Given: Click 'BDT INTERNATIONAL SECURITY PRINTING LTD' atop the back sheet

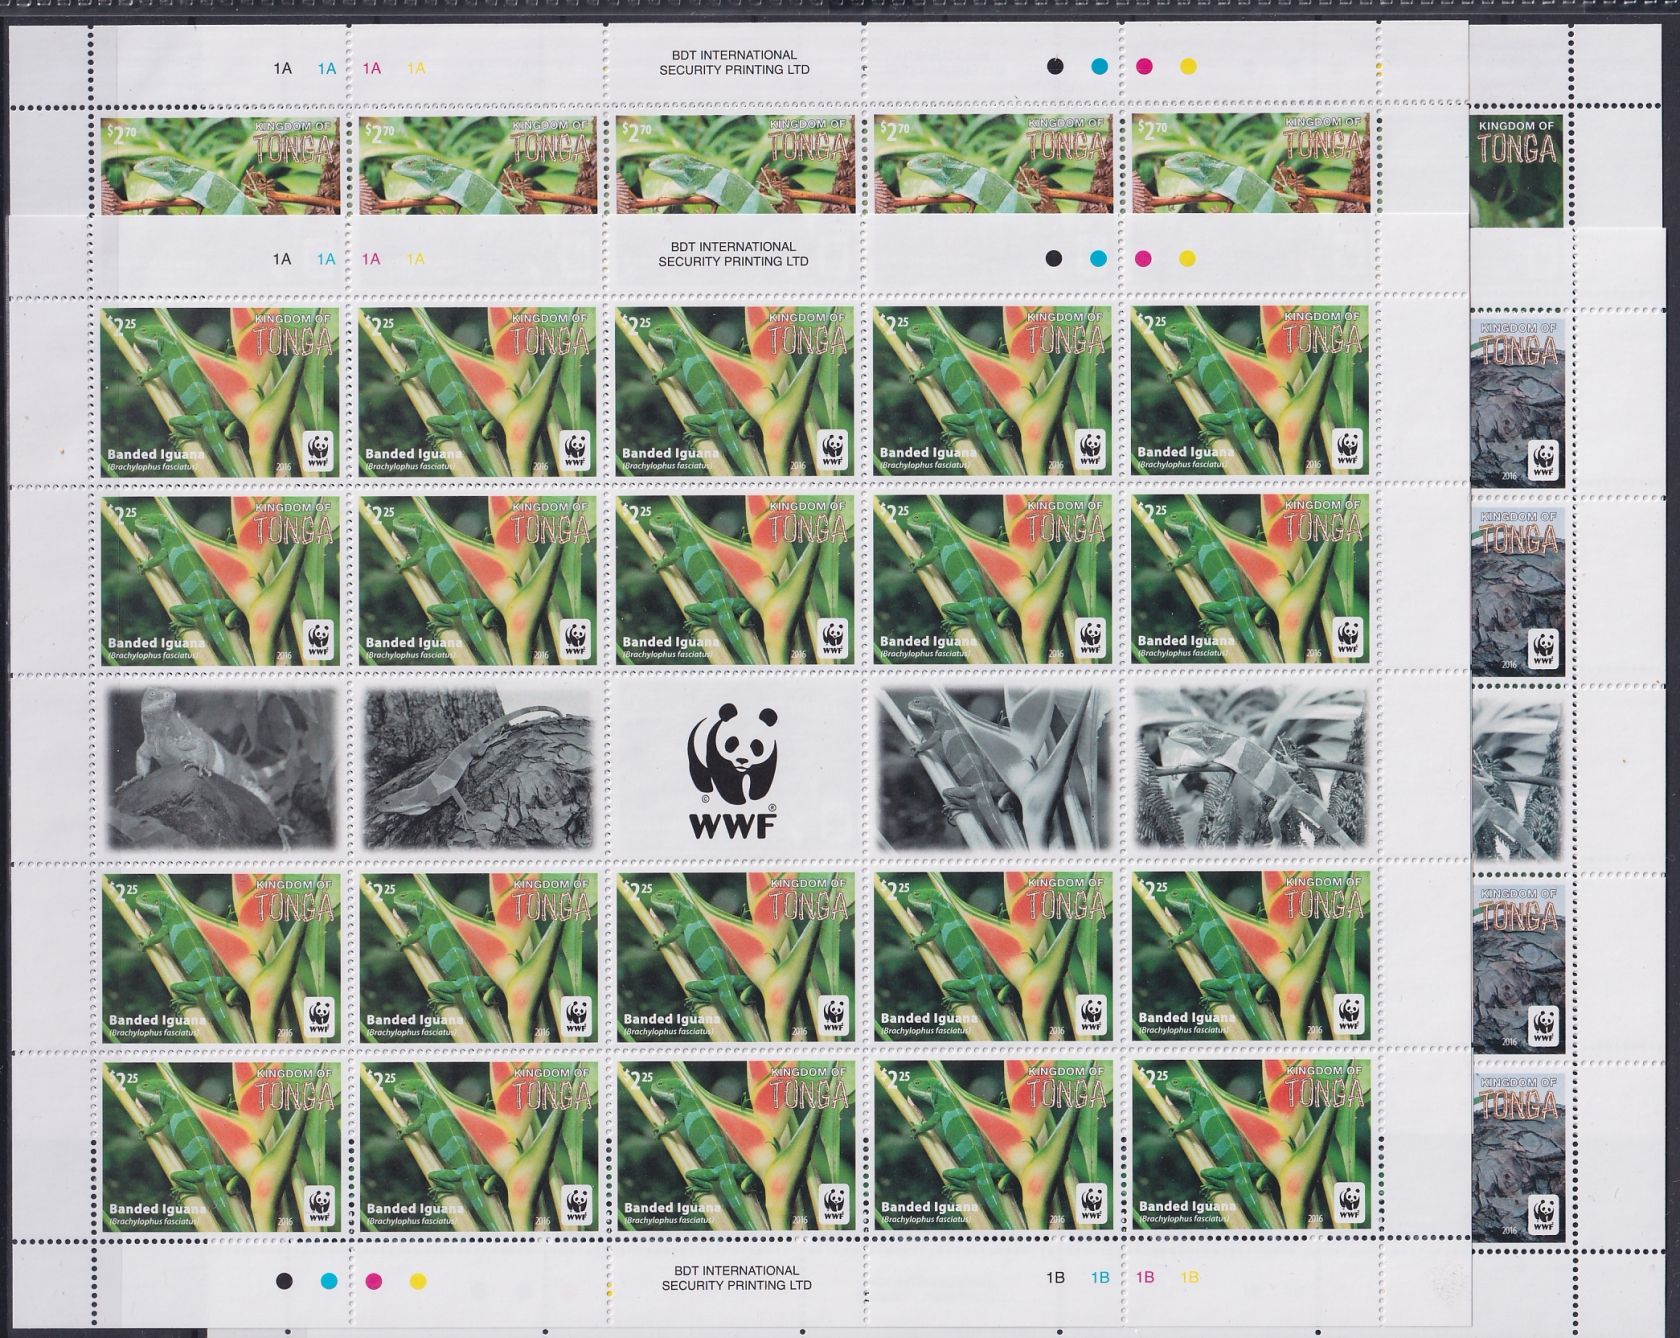Looking at the screenshot, I should coord(734,63).
